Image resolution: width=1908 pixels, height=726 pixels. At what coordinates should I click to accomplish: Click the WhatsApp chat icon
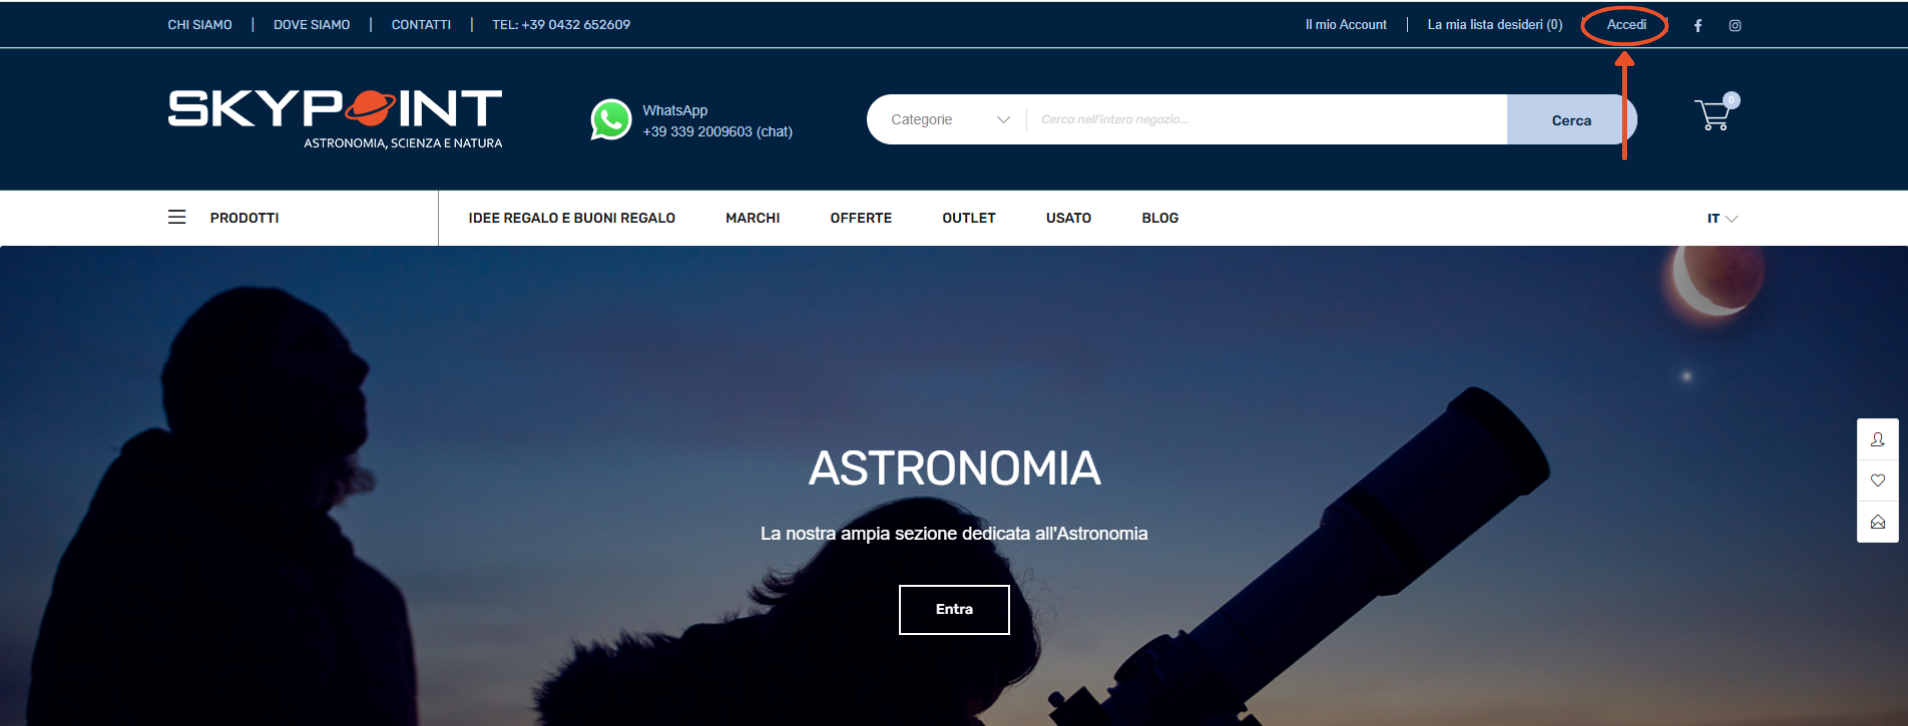coord(611,120)
